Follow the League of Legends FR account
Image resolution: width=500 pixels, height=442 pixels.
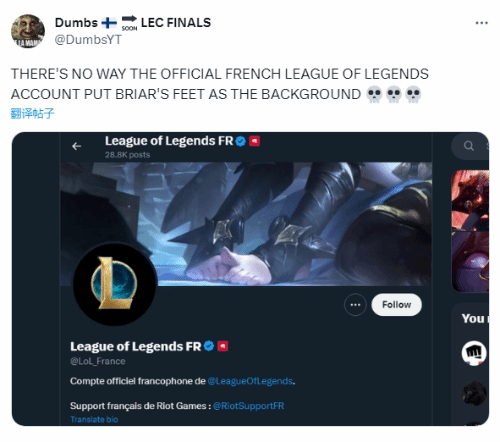tap(396, 304)
